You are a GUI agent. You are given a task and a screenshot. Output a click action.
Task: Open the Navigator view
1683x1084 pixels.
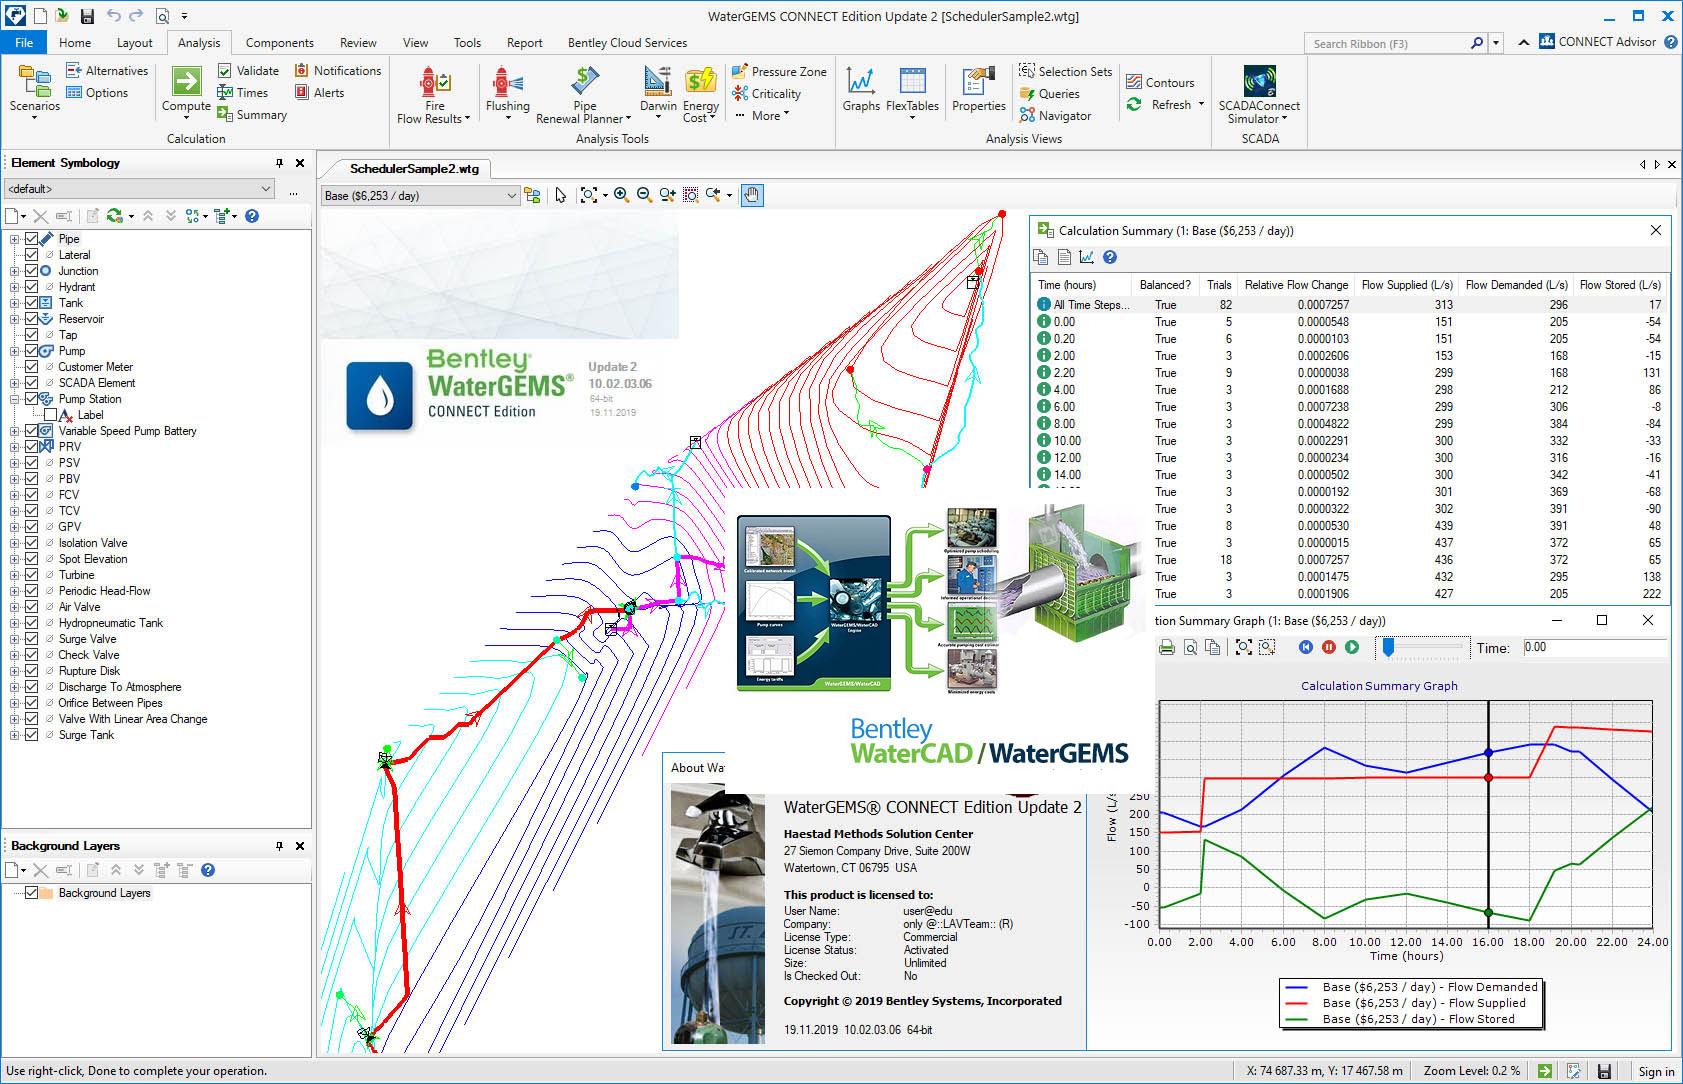(x=1055, y=116)
